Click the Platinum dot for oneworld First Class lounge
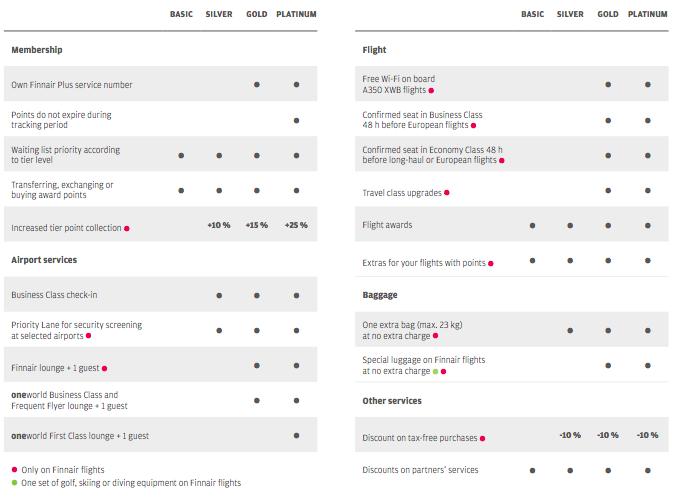Screen dimensions: 675x497 296,435
